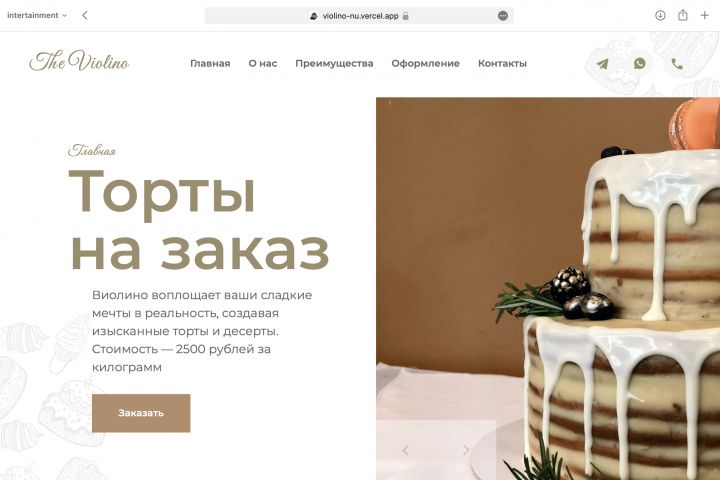Go back with the browser back arrow

click(84, 16)
